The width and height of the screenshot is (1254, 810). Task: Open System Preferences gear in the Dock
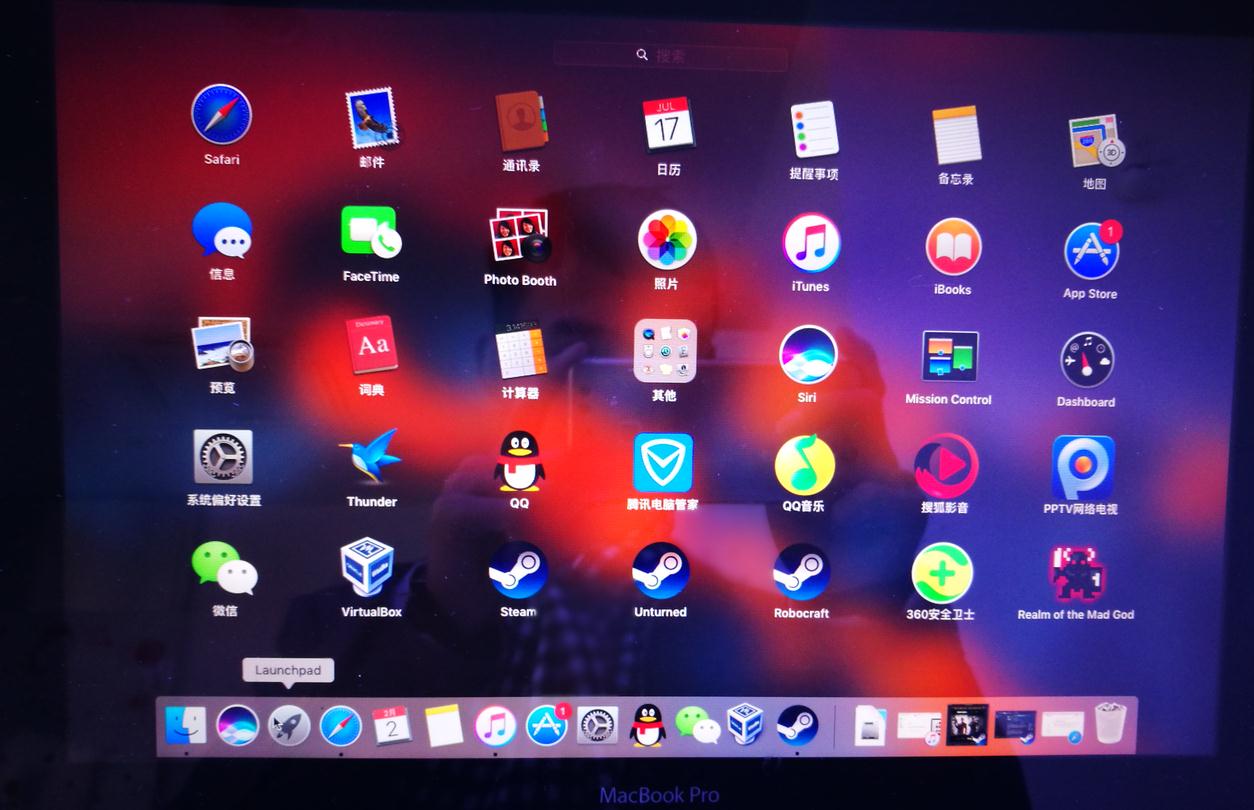598,726
